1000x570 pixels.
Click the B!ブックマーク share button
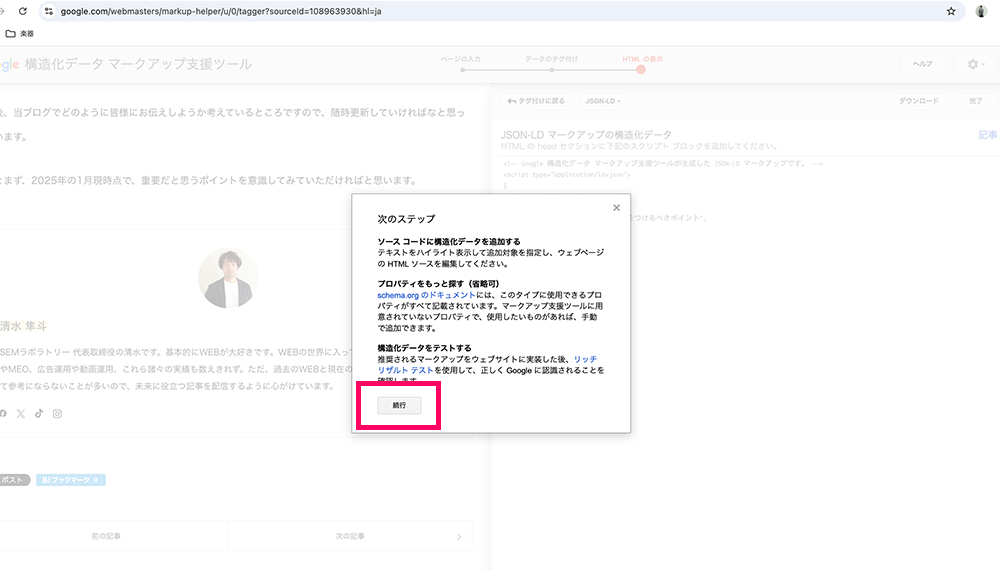(71, 479)
